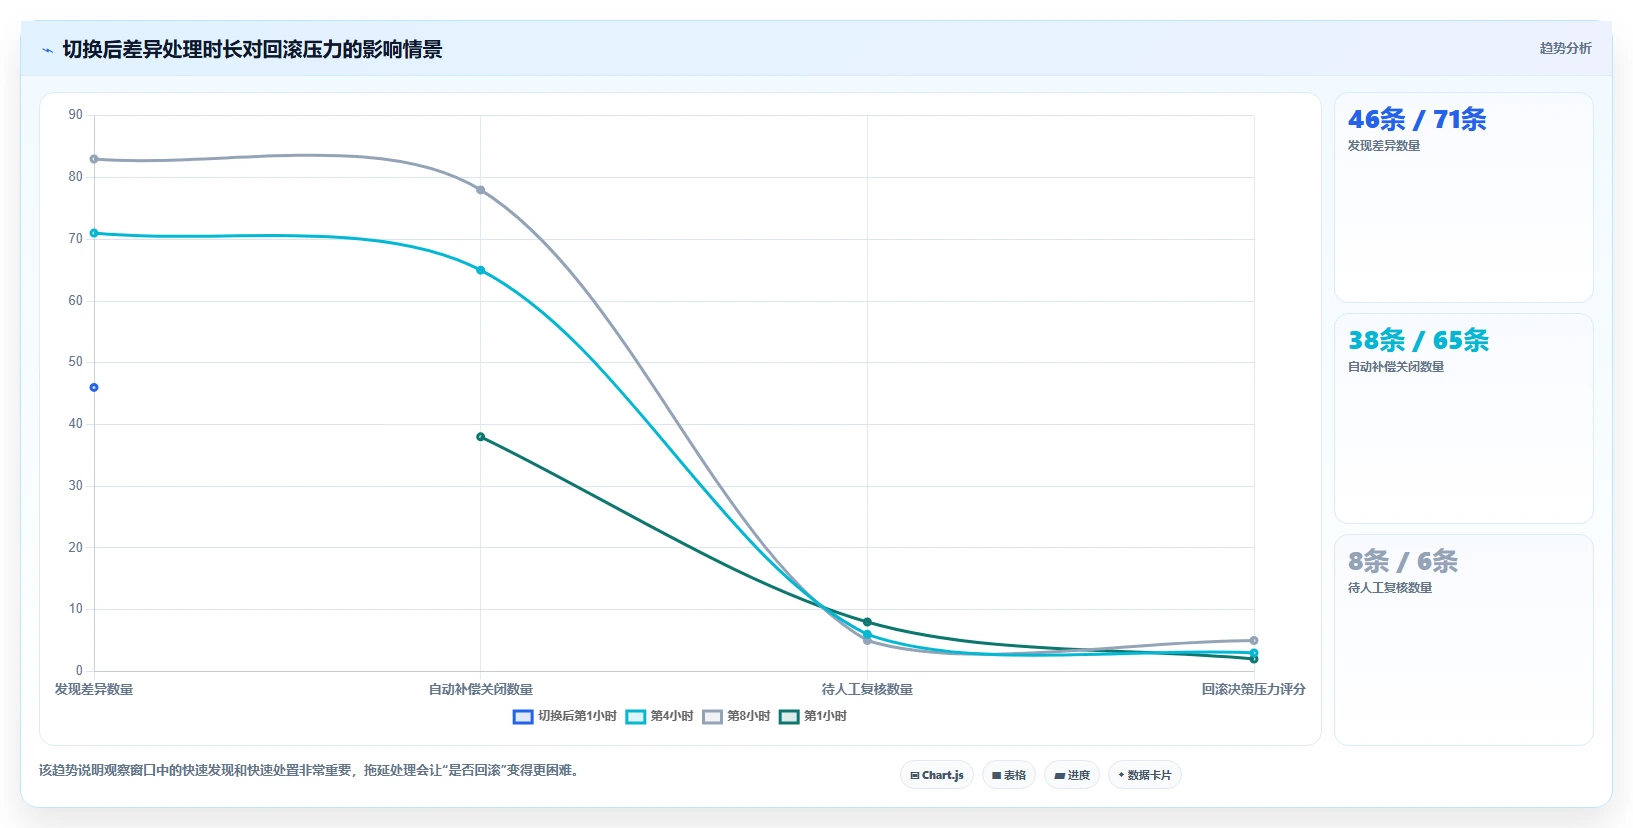The image size is (1633, 828).
Task: Click the 发现差异数量 axis label
Action: coord(94,689)
